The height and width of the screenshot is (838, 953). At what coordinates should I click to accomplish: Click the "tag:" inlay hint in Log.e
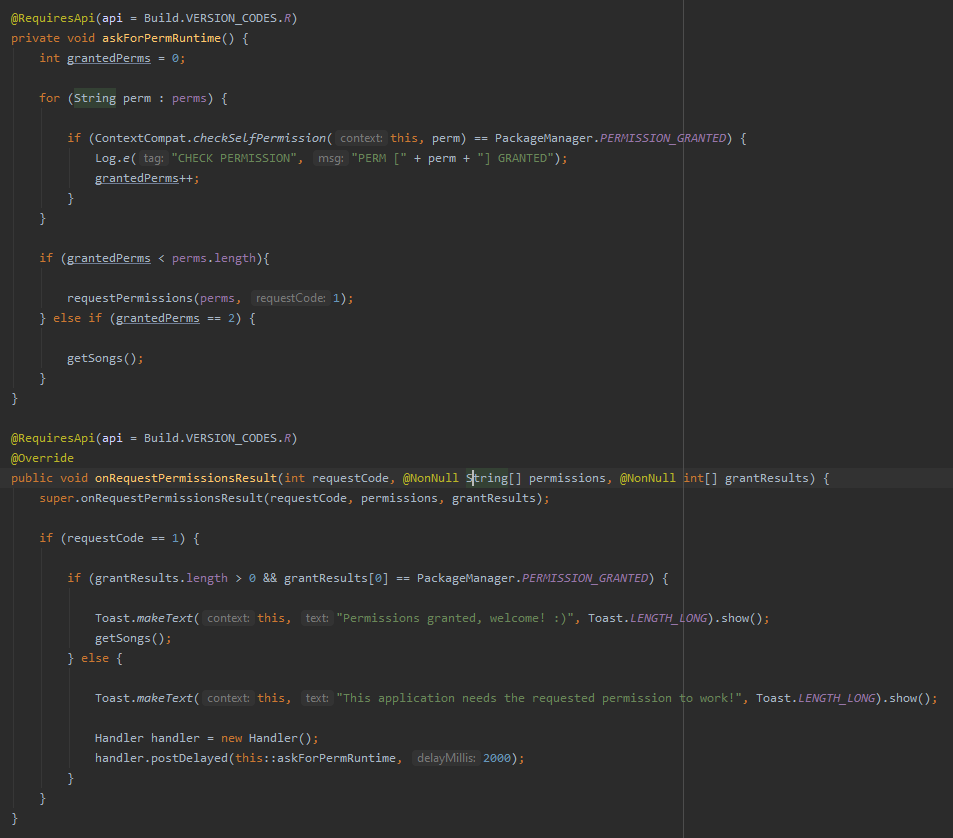pos(153,158)
